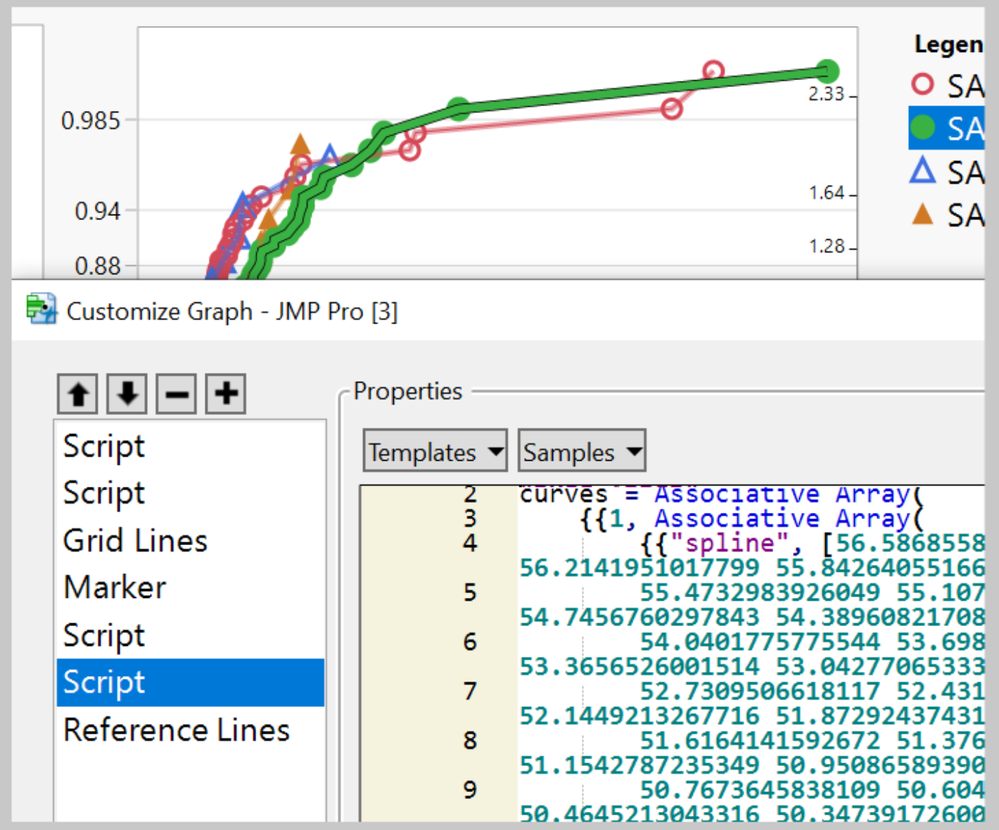Viewport: 999px width, 830px height.
Task: Select the first Script entry in list
Action: pyautogui.click(x=190, y=446)
